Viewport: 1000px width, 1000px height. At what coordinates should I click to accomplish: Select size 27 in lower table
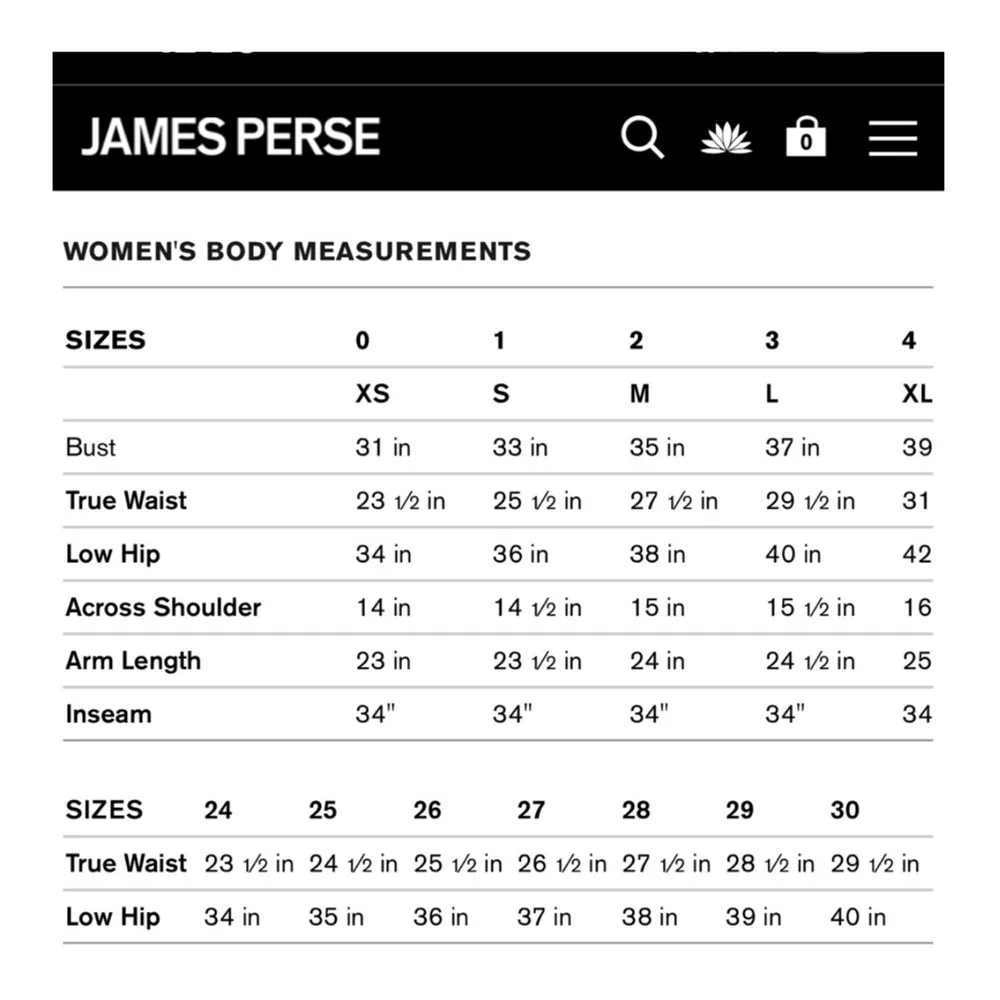click(x=531, y=810)
